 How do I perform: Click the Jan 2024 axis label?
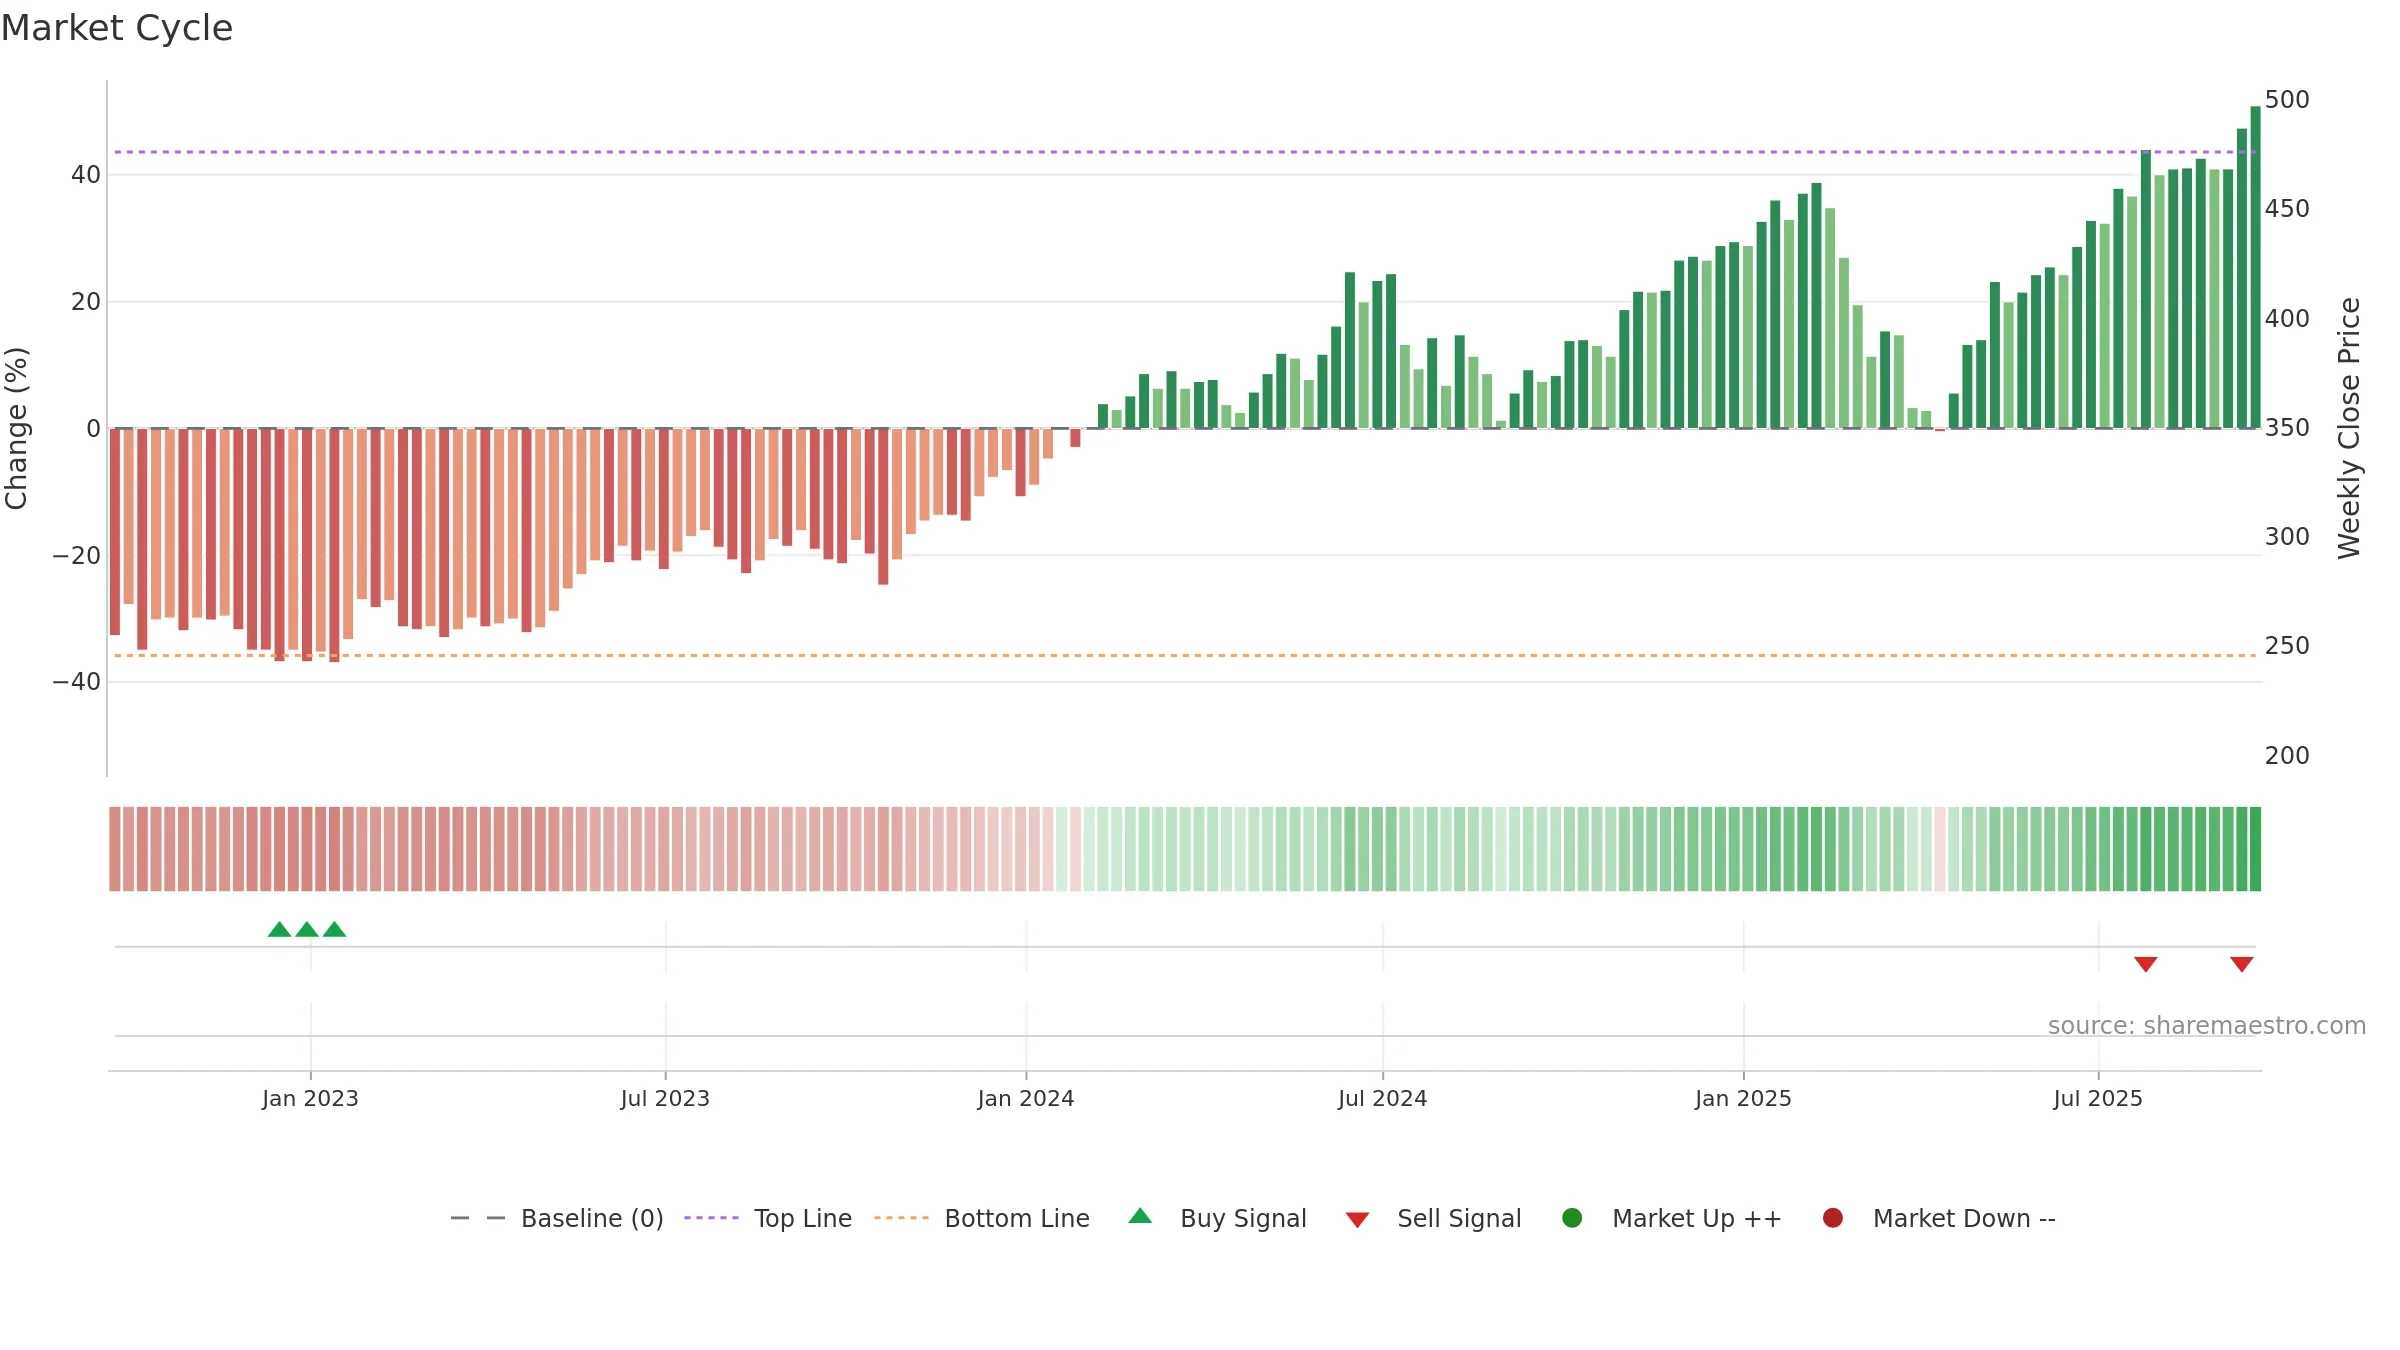(x=1026, y=1099)
